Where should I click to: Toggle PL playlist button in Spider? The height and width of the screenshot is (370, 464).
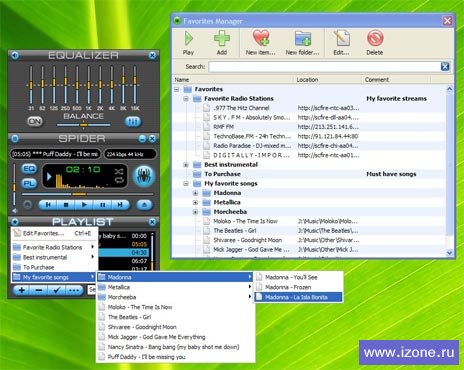pos(29,183)
